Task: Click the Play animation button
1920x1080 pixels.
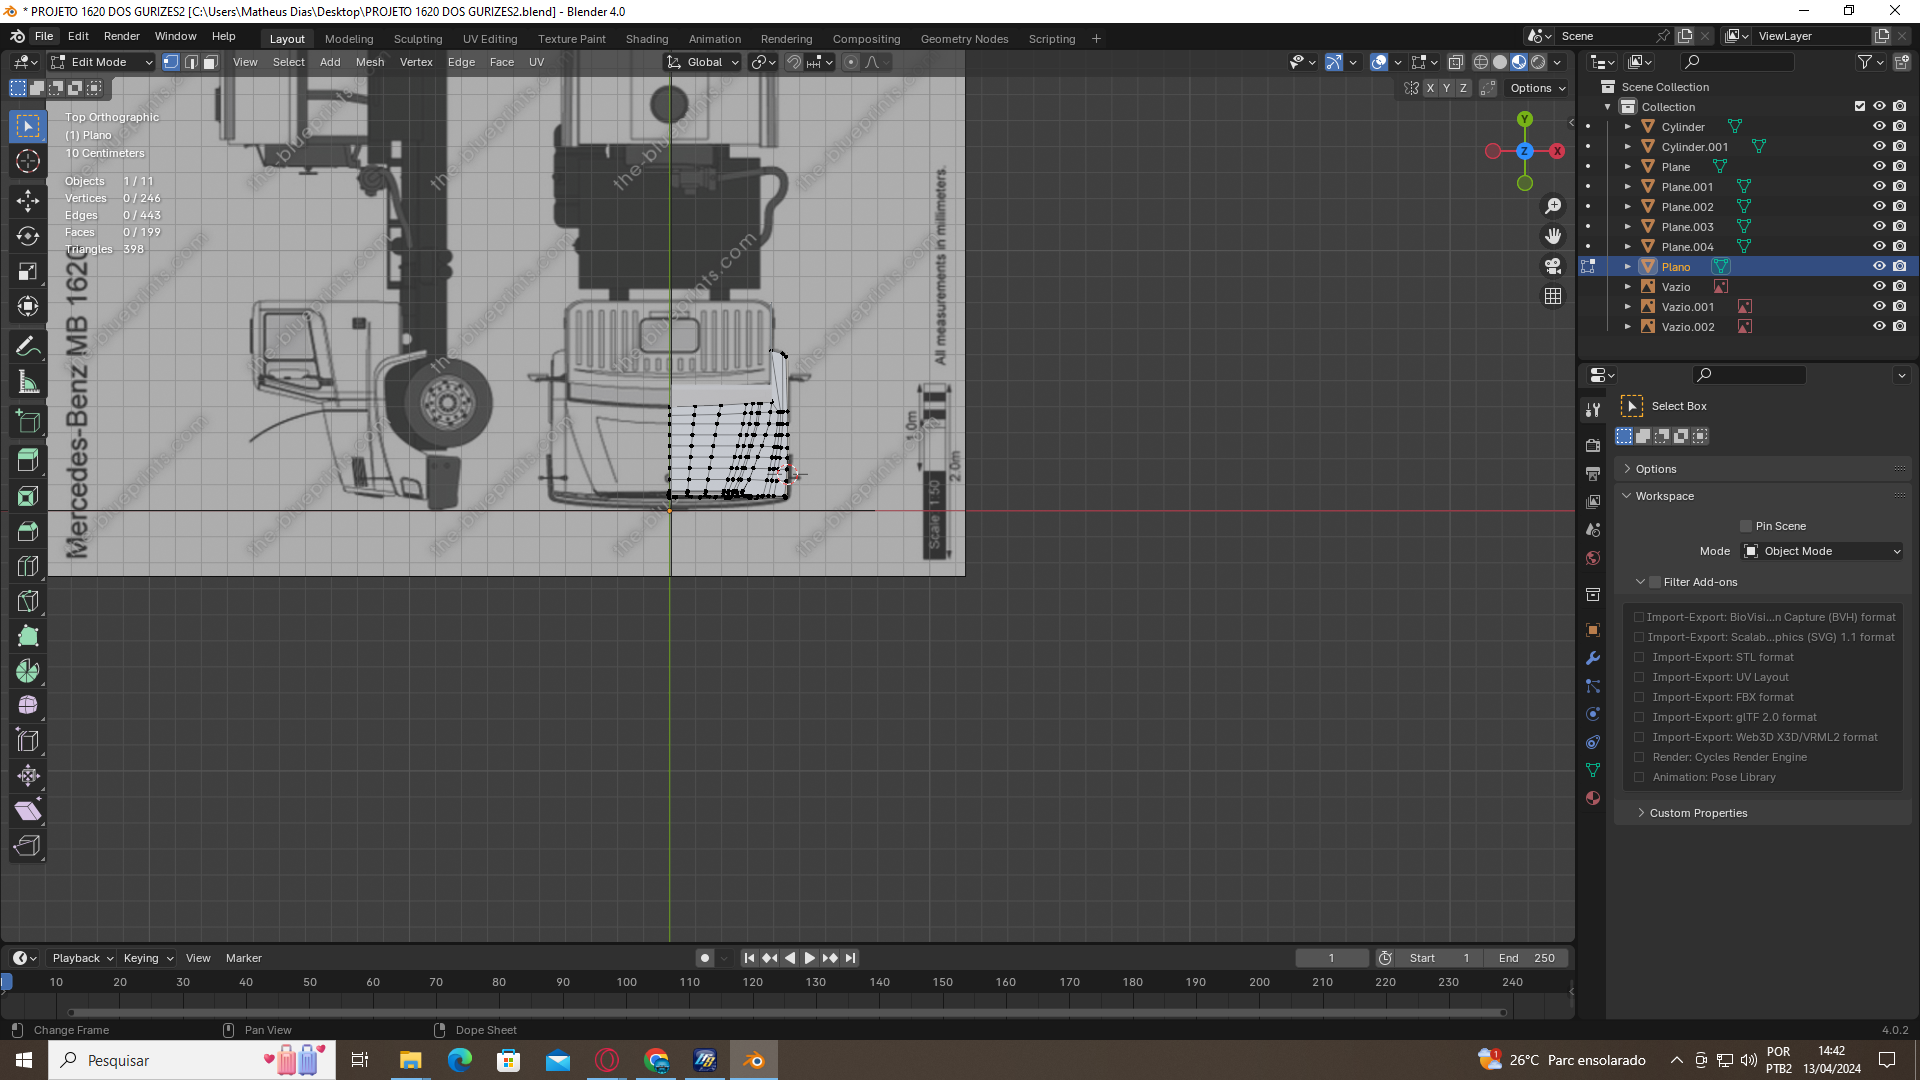Action: click(810, 958)
